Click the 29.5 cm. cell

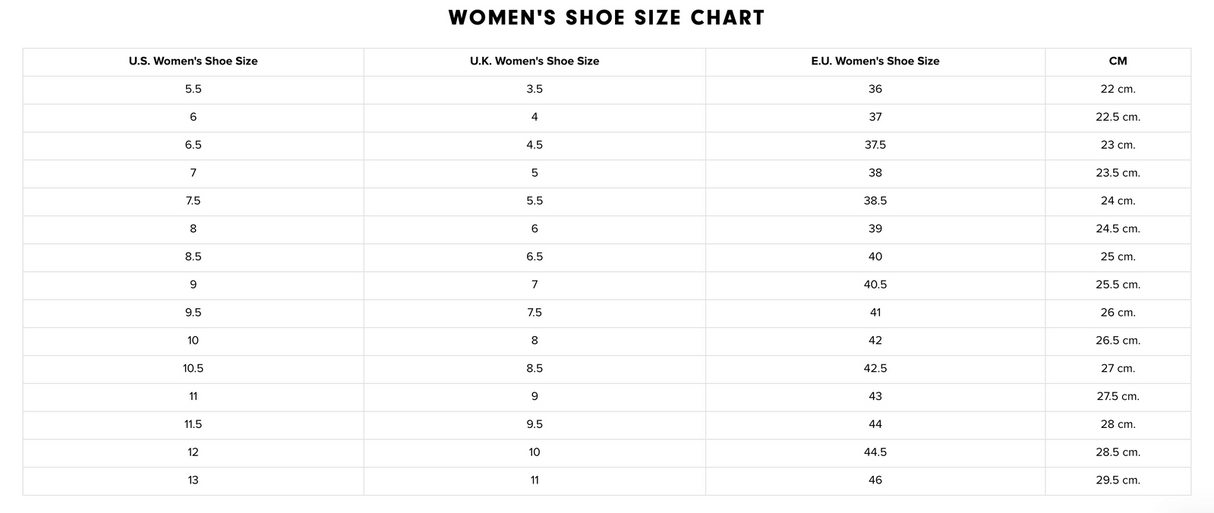click(x=1118, y=480)
